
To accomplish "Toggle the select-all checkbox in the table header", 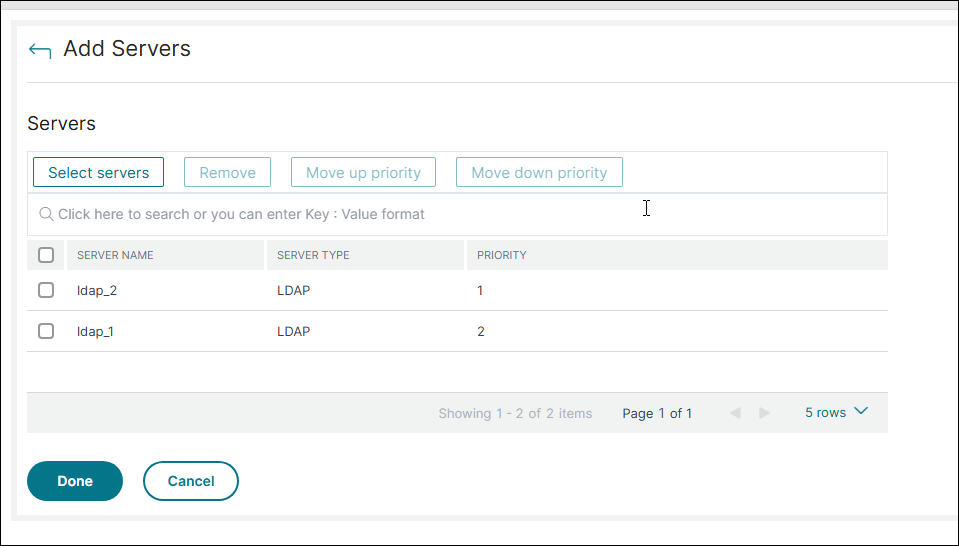I will point(46,255).
